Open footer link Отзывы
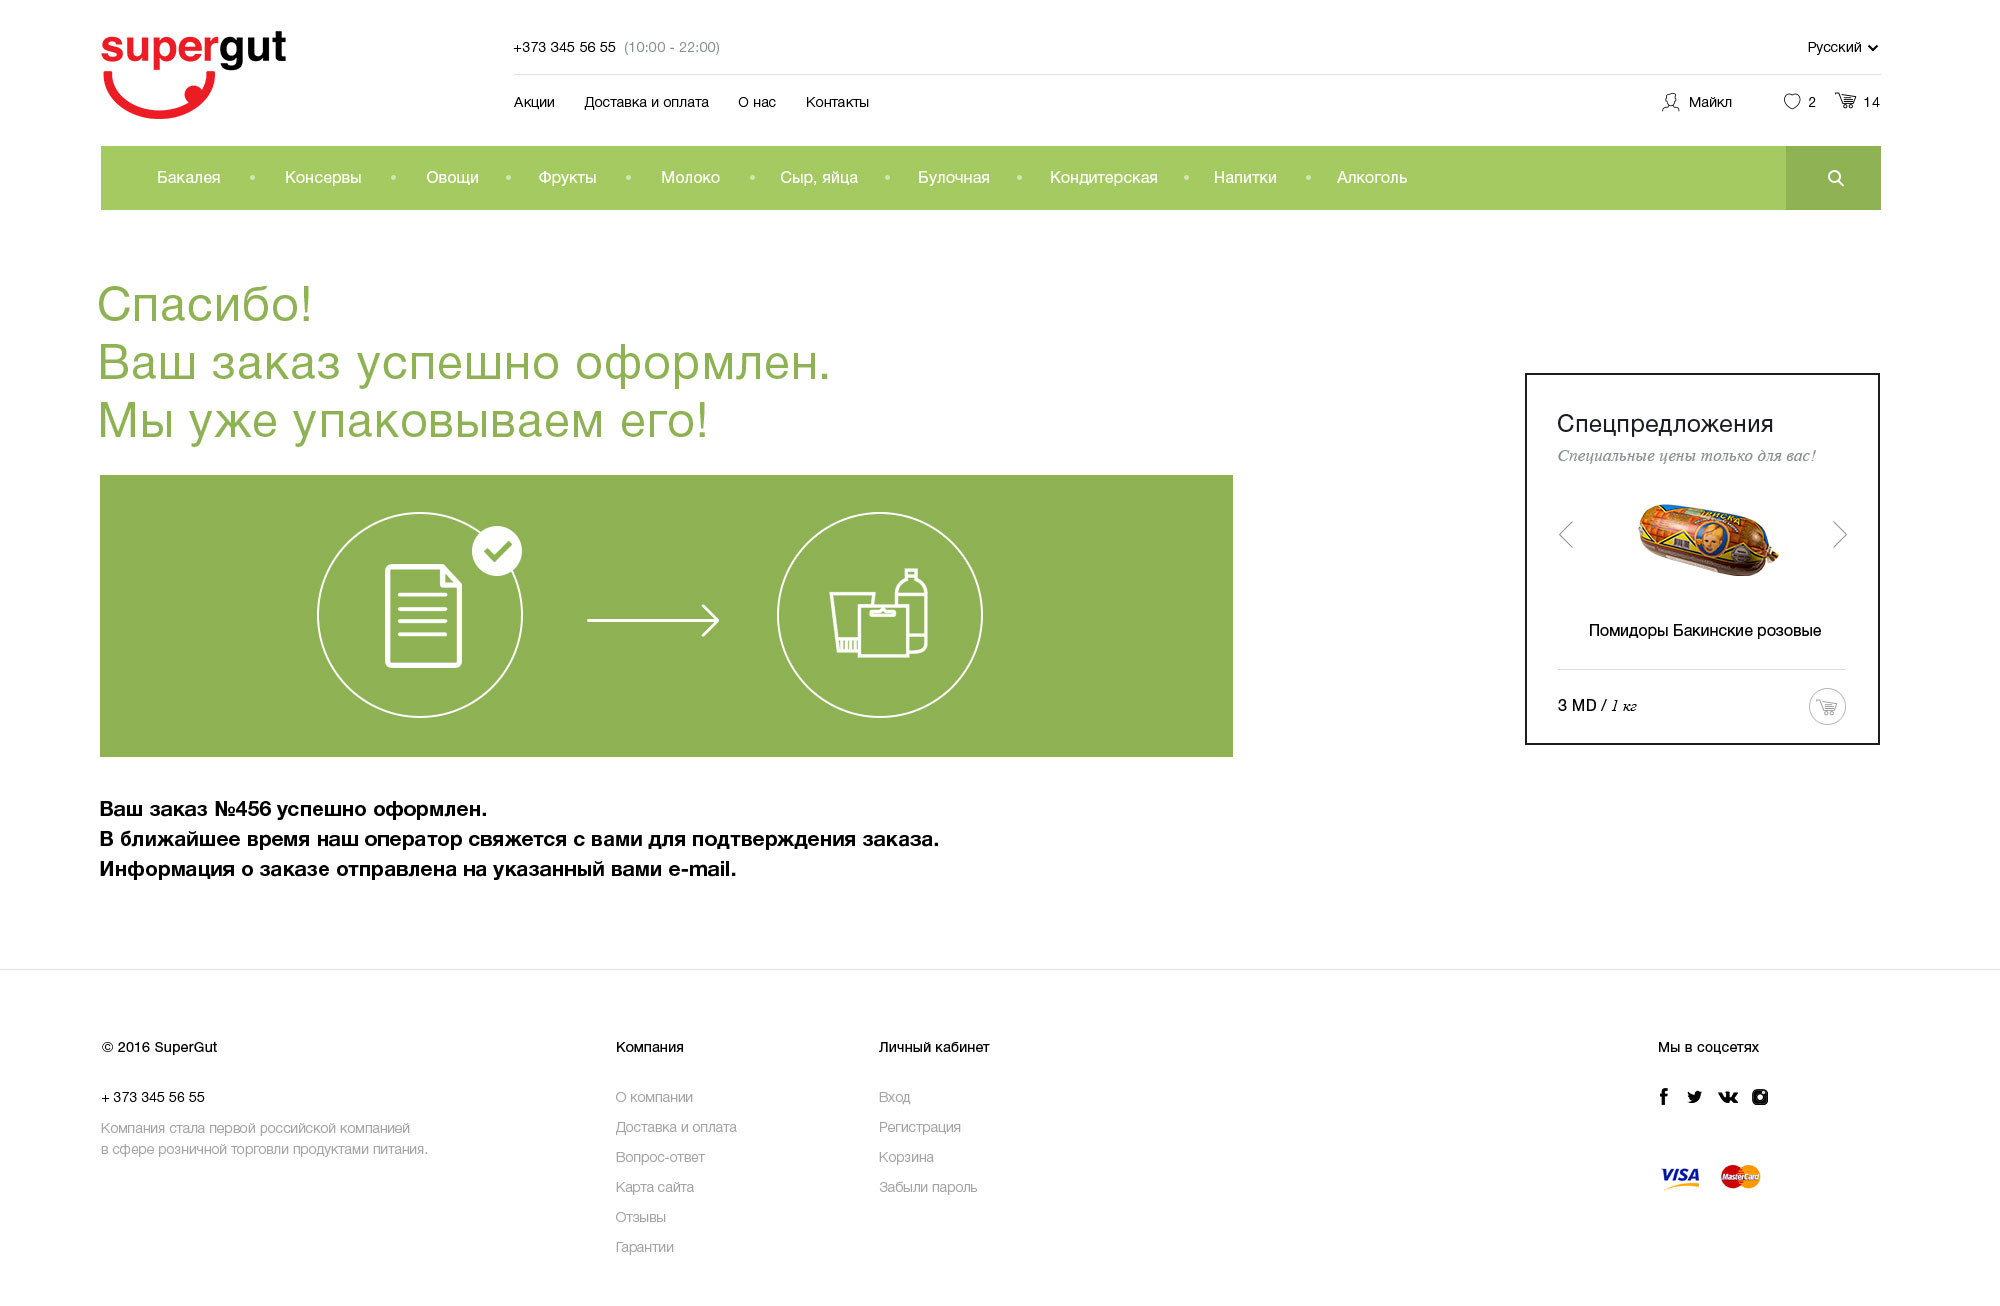This screenshot has width=2000, height=1306. point(641,1217)
